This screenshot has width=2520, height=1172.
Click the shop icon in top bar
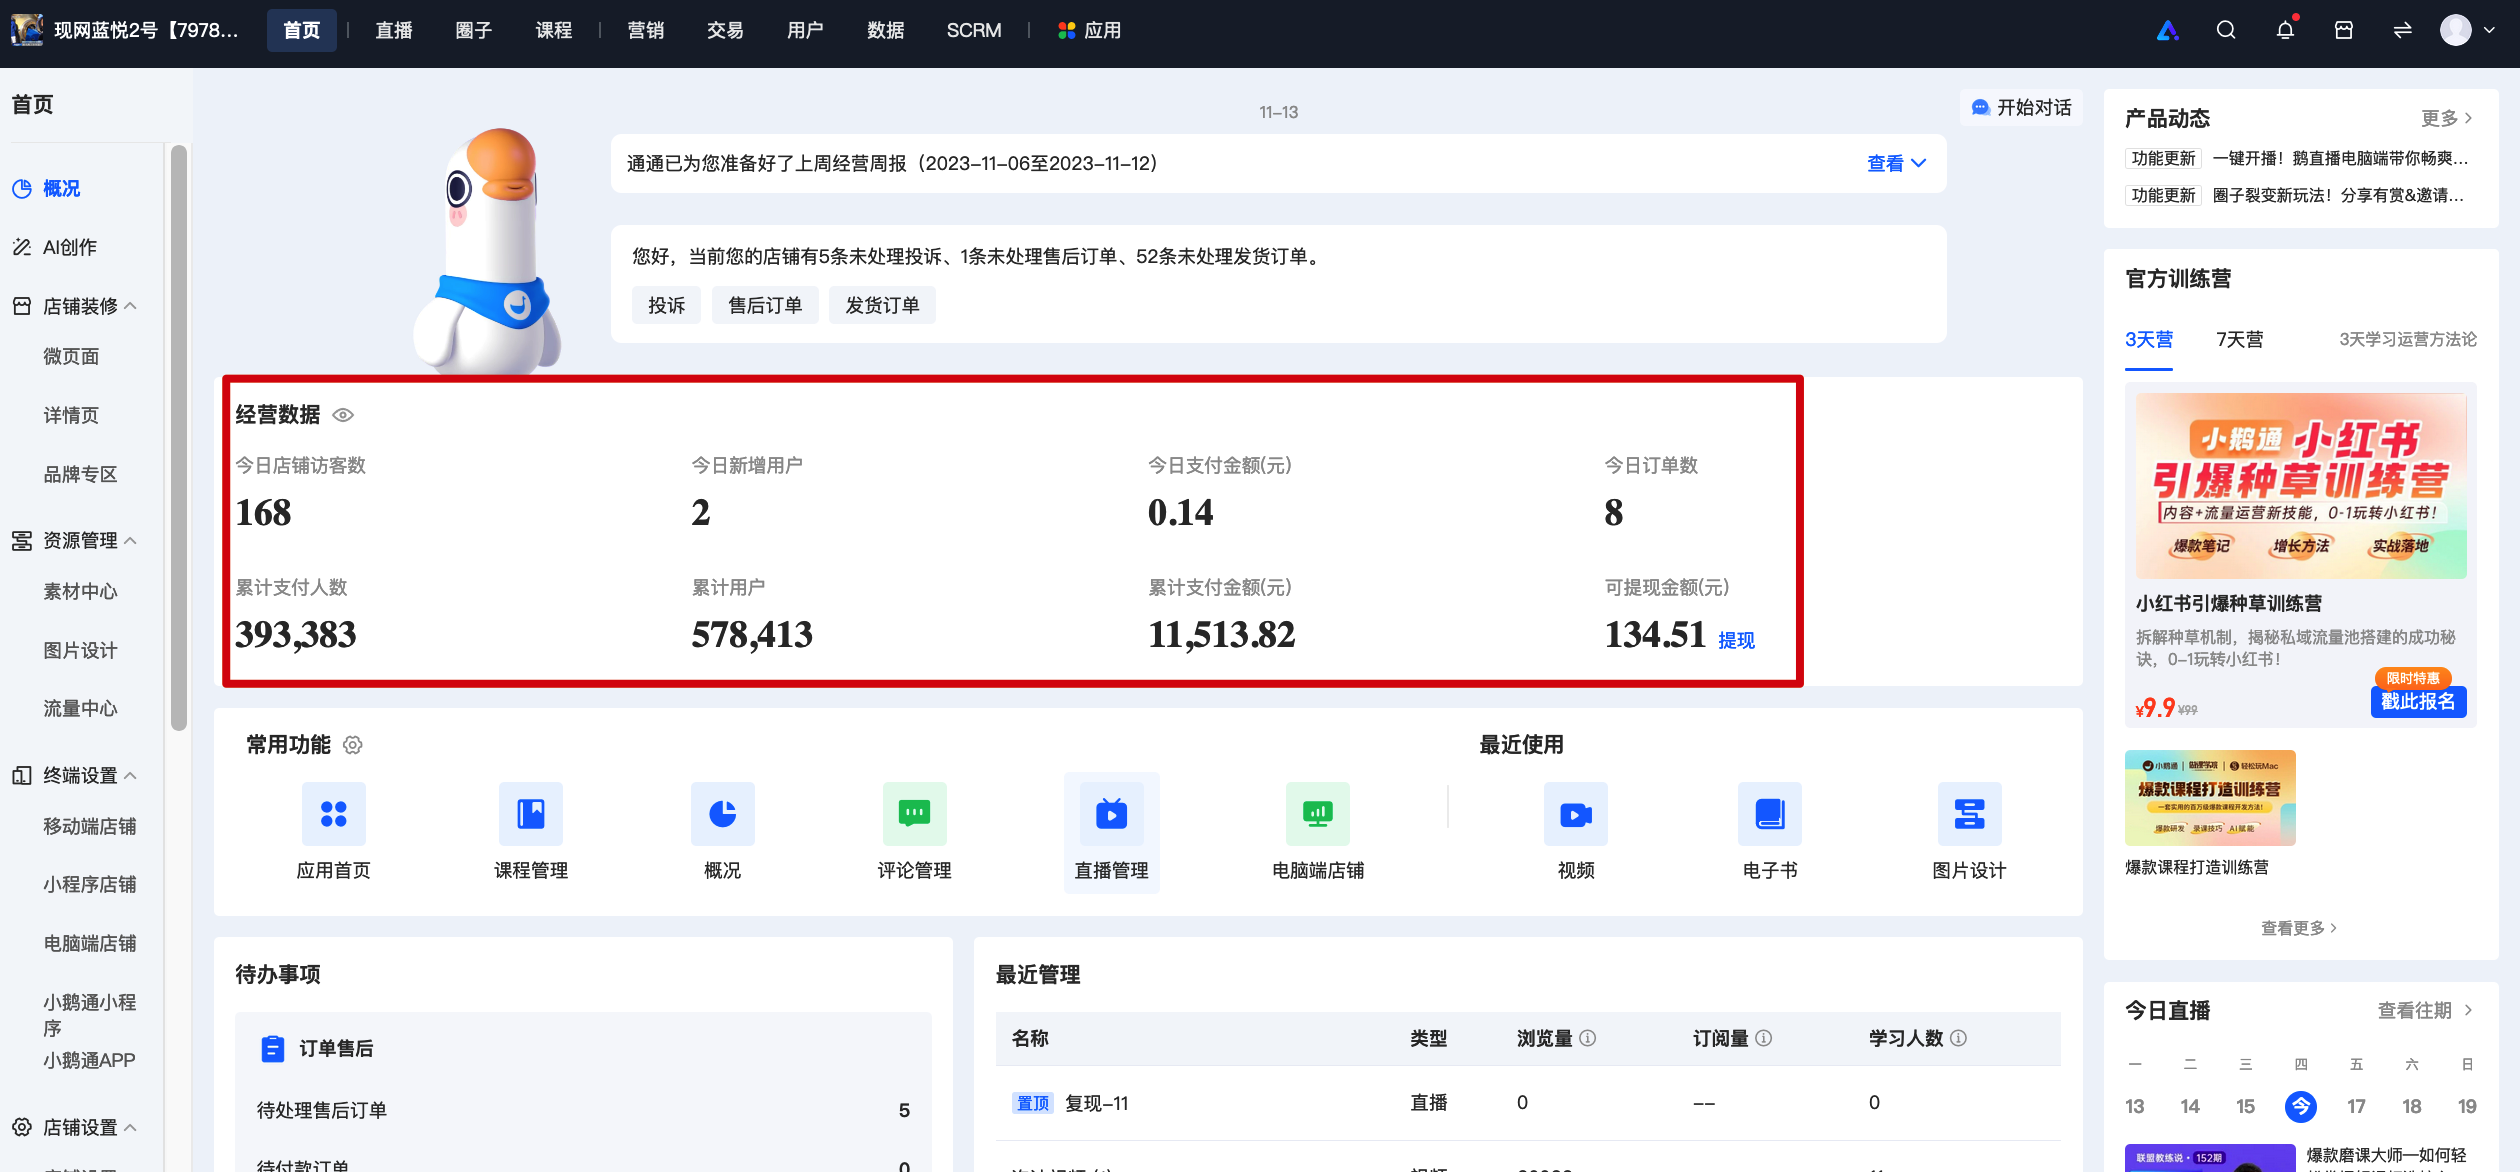tap(2343, 30)
